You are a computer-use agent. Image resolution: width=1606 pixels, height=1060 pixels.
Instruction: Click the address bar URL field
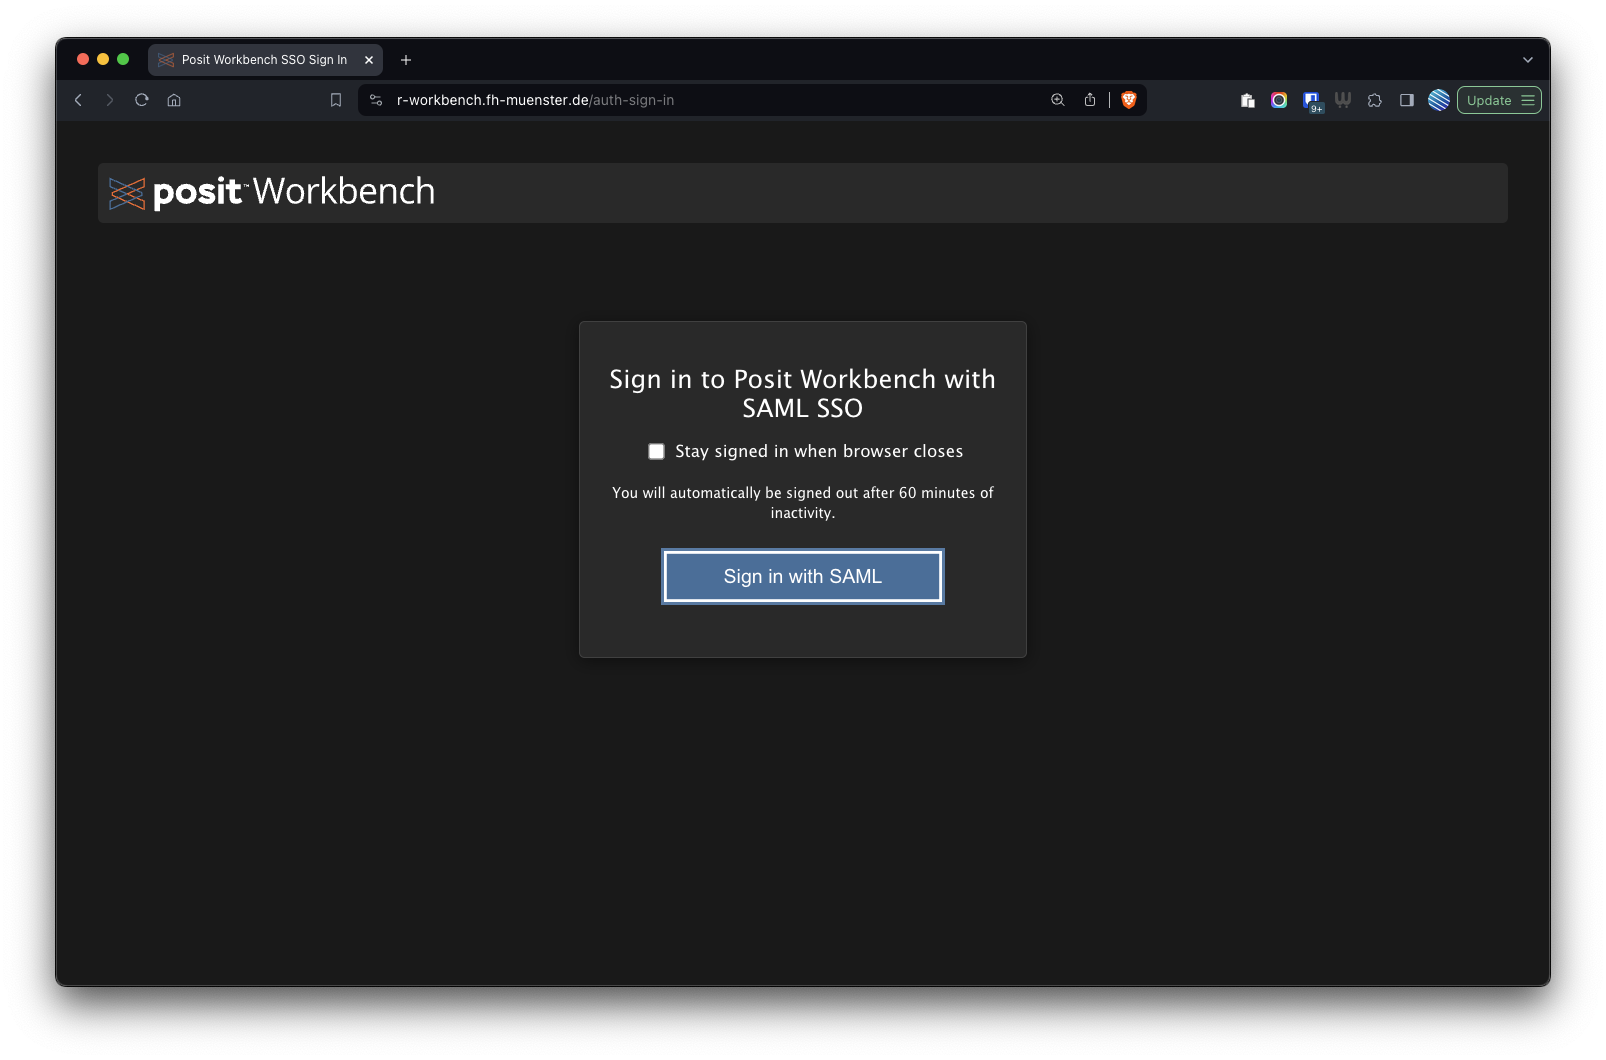700,100
